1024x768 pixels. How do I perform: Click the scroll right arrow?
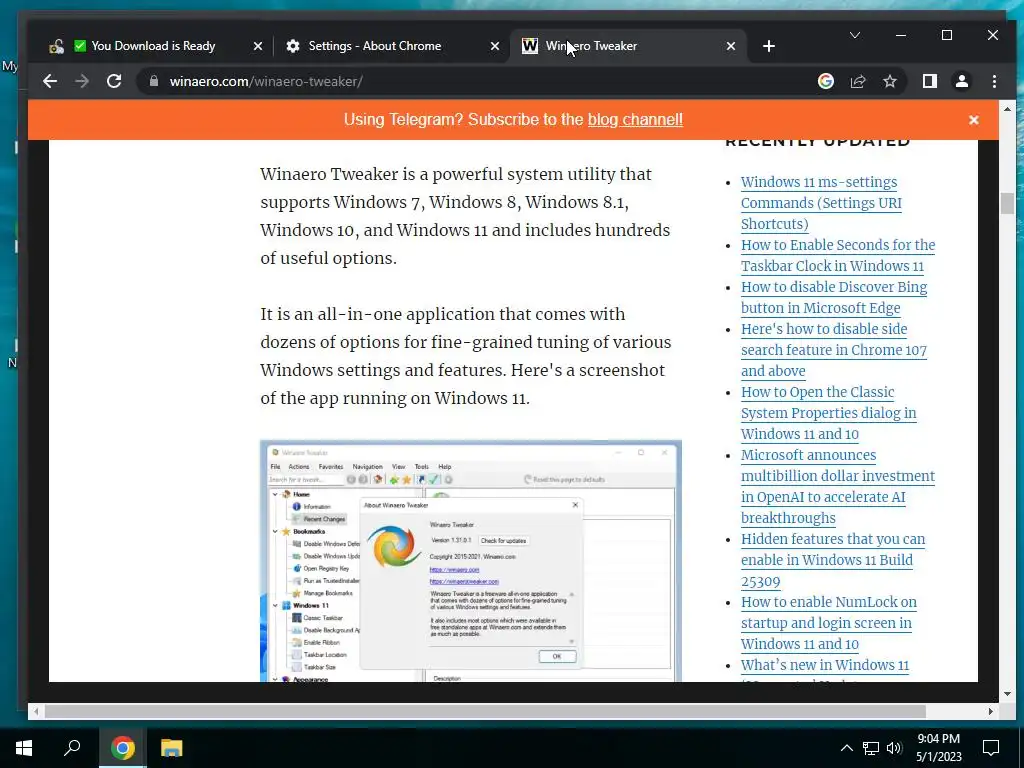point(991,711)
